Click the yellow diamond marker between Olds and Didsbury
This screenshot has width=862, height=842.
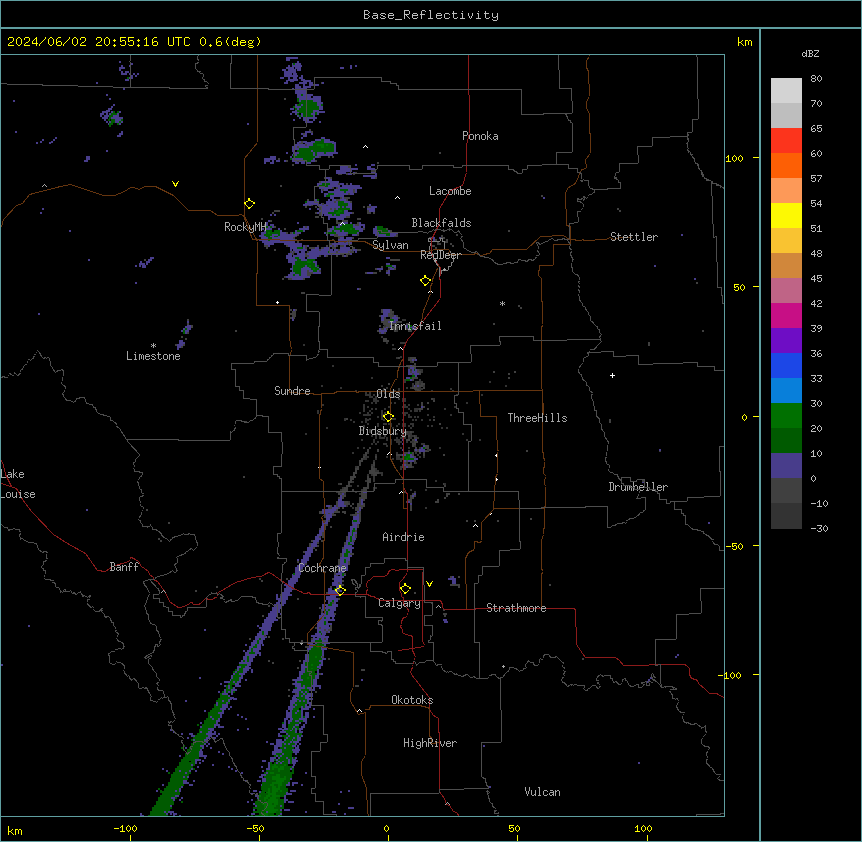[x=388, y=417]
